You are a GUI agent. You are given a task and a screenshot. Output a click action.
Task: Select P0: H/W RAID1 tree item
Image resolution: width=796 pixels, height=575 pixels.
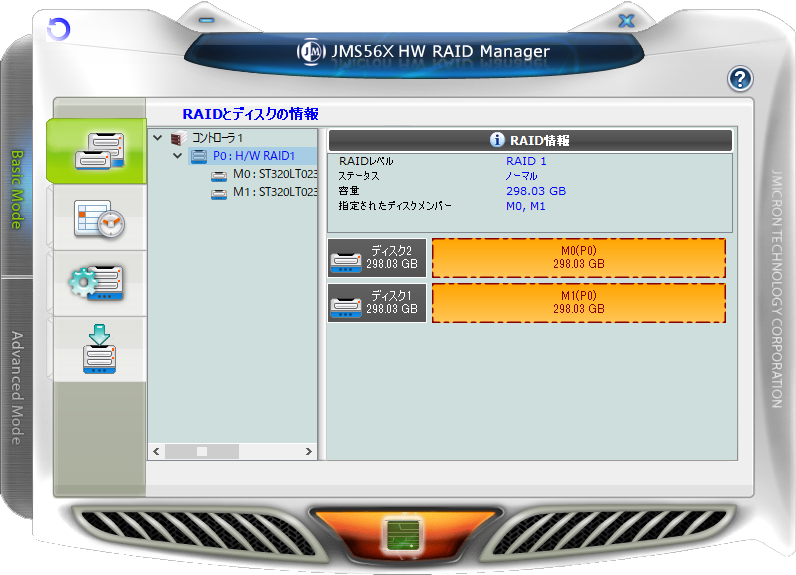254,156
